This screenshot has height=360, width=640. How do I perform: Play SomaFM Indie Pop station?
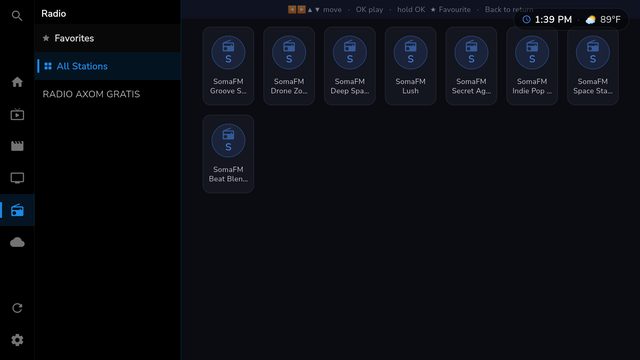coord(532,66)
